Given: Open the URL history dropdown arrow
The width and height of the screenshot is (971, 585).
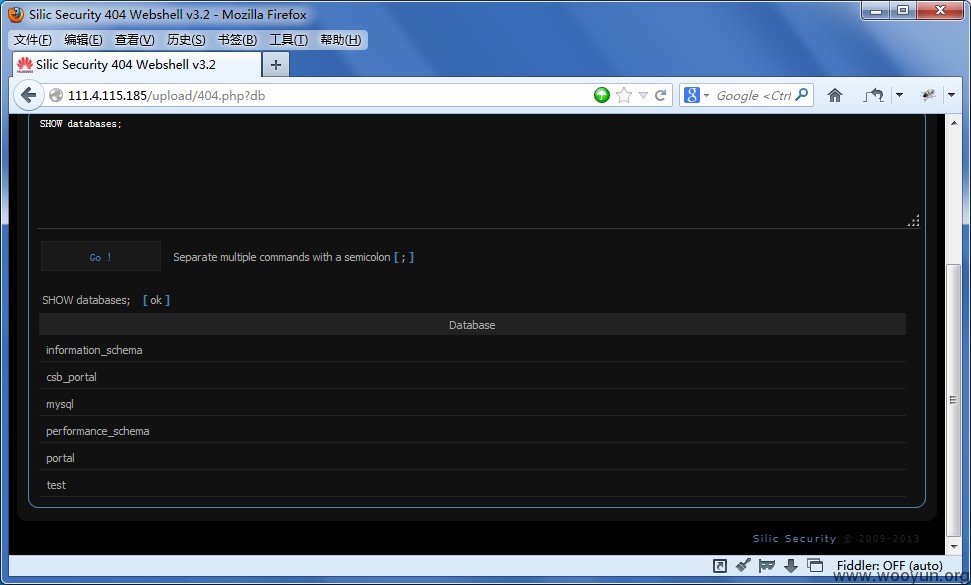Looking at the screenshot, I should (x=643, y=95).
